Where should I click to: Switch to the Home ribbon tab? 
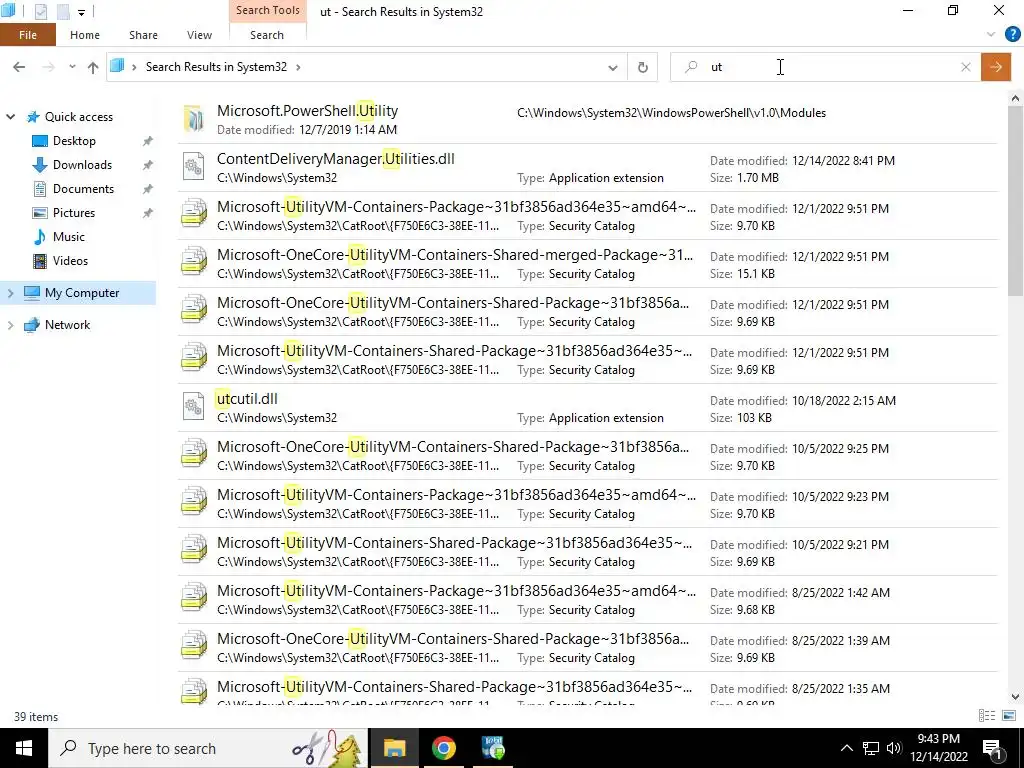click(x=85, y=35)
